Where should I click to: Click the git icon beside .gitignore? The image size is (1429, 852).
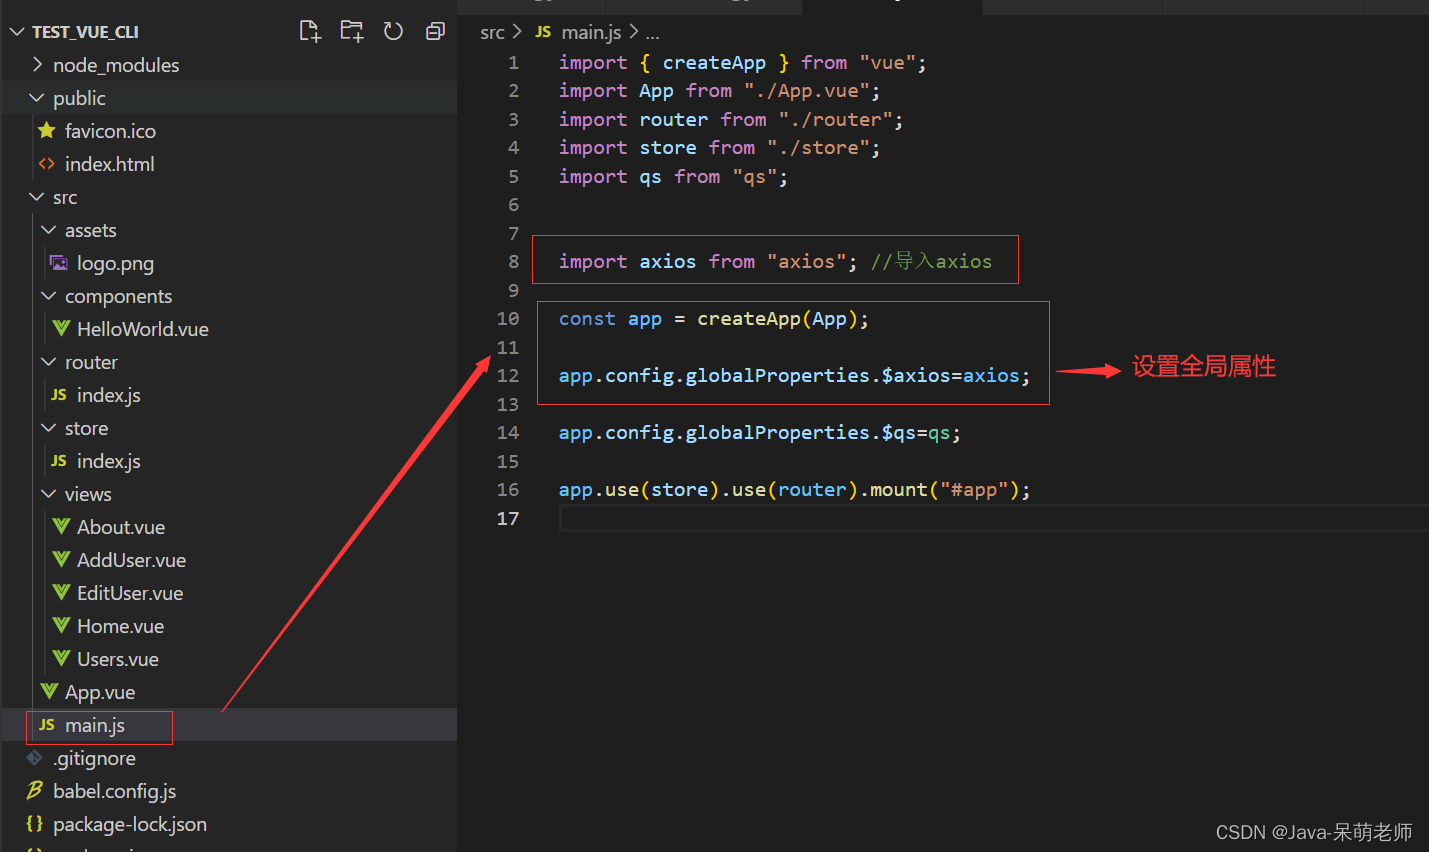35,758
